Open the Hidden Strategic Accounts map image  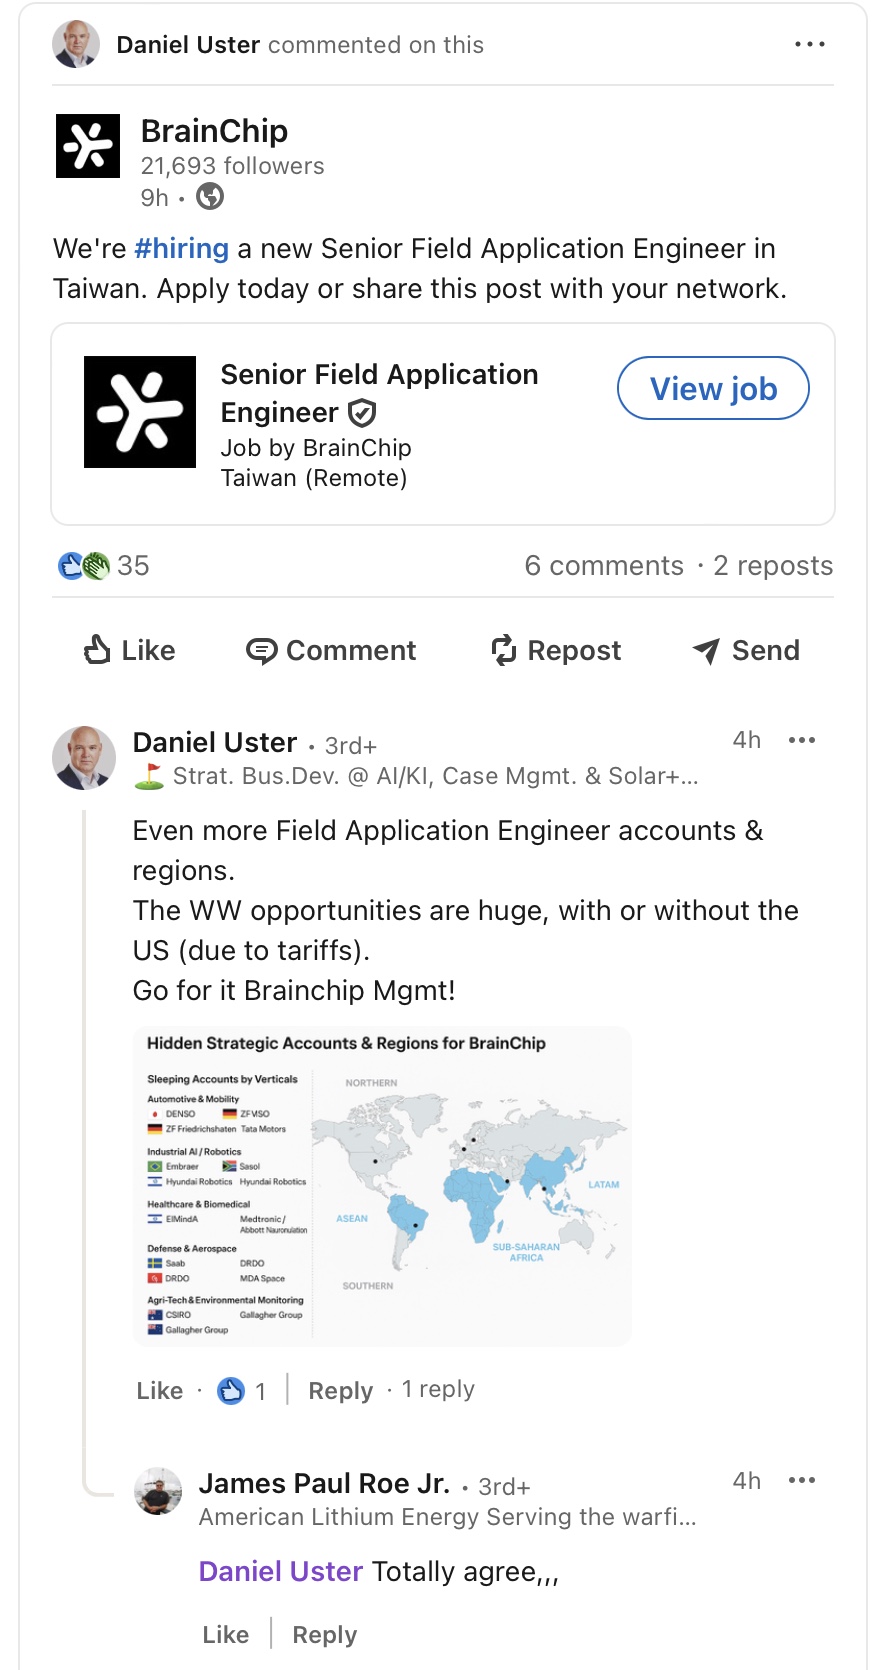pos(382,1186)
